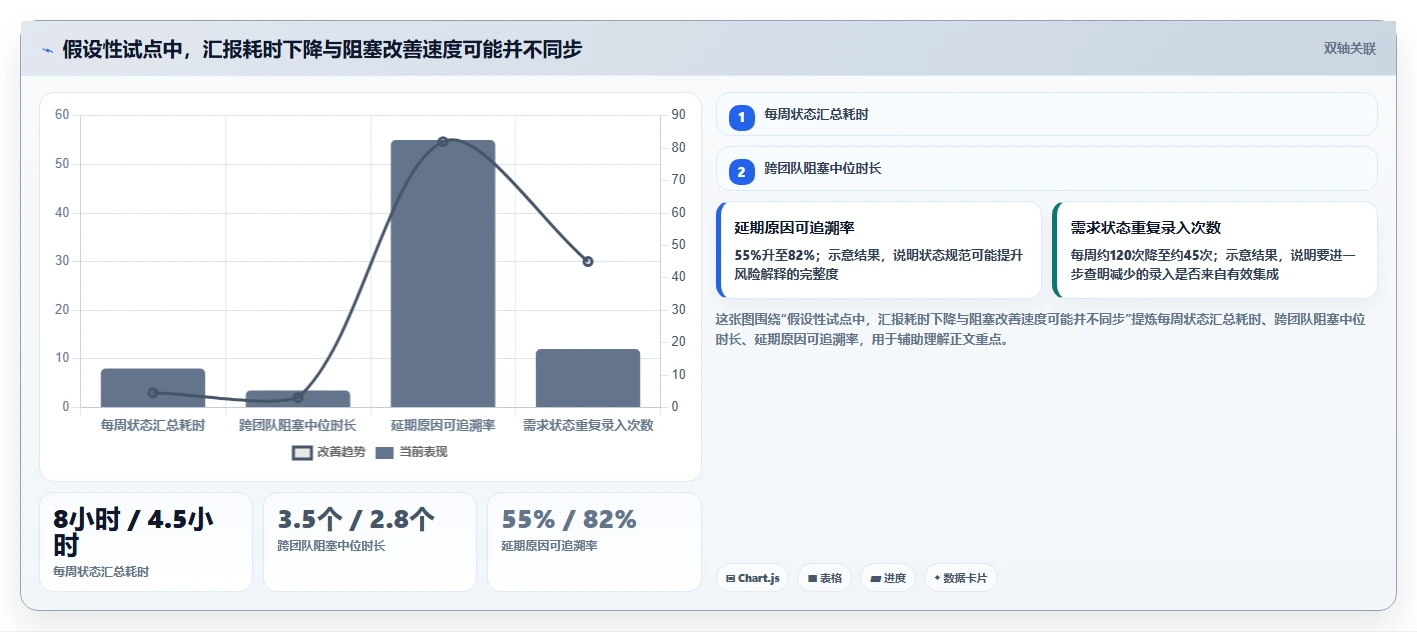Click the 每周状态汇总耗时 bar in chart
This screenshot has height=632, width=1417.
[153, 388]
